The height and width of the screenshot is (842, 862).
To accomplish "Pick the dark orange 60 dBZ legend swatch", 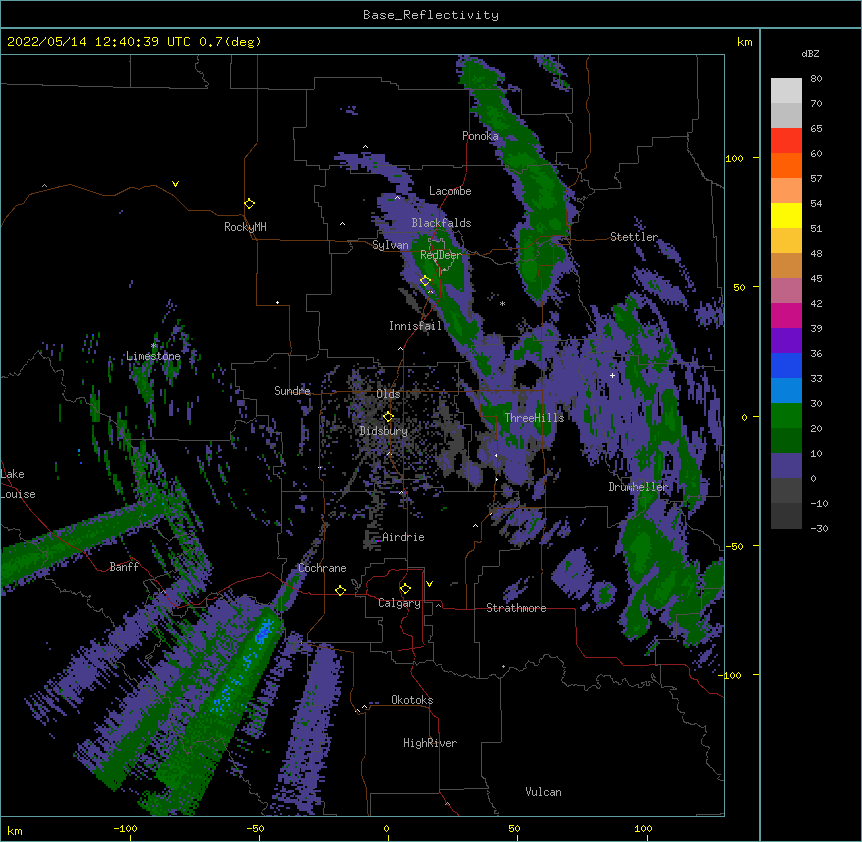I will click(786, 165).
